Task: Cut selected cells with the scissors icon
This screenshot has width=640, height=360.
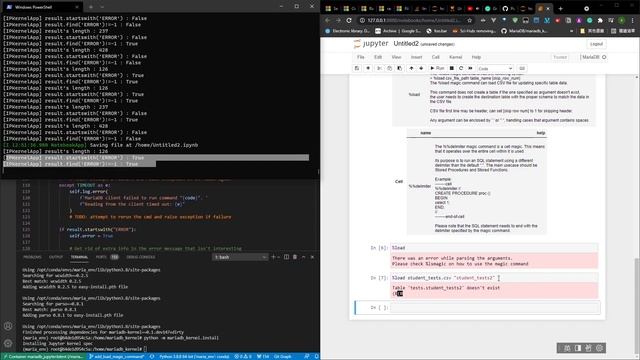Action: pos(379,68)
